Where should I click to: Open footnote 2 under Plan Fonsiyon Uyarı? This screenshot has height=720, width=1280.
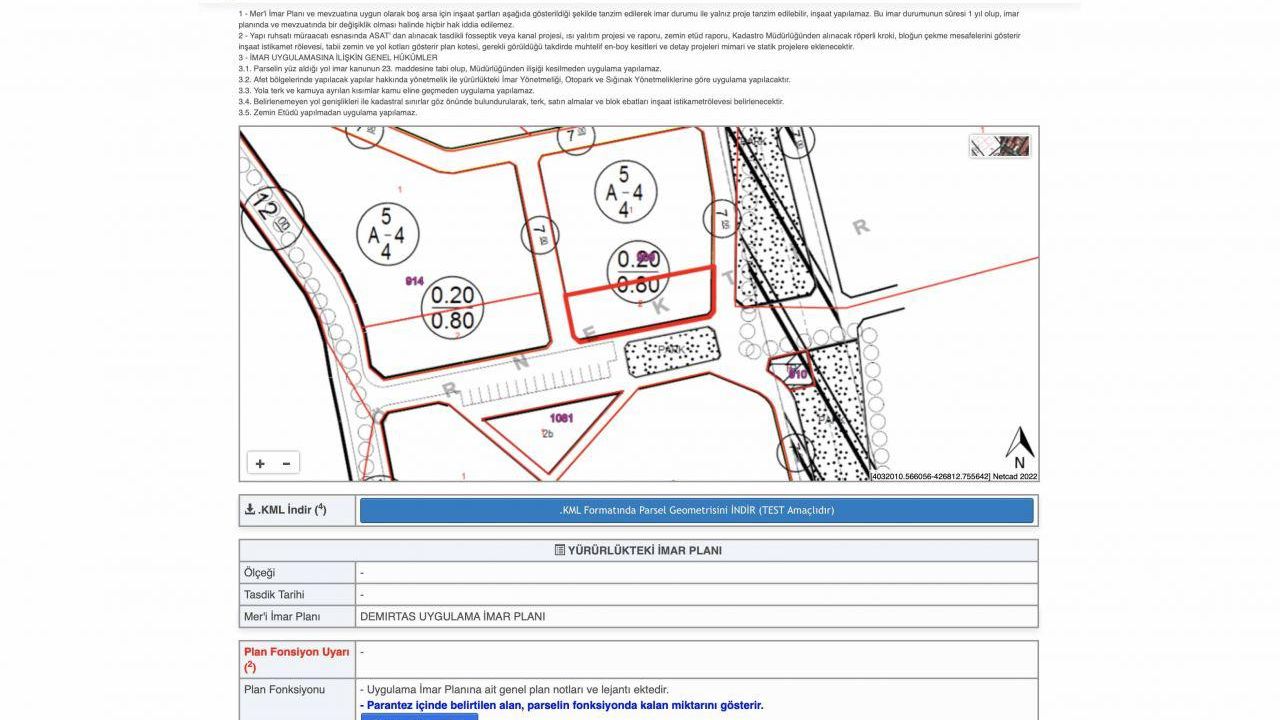coord(250,666)
